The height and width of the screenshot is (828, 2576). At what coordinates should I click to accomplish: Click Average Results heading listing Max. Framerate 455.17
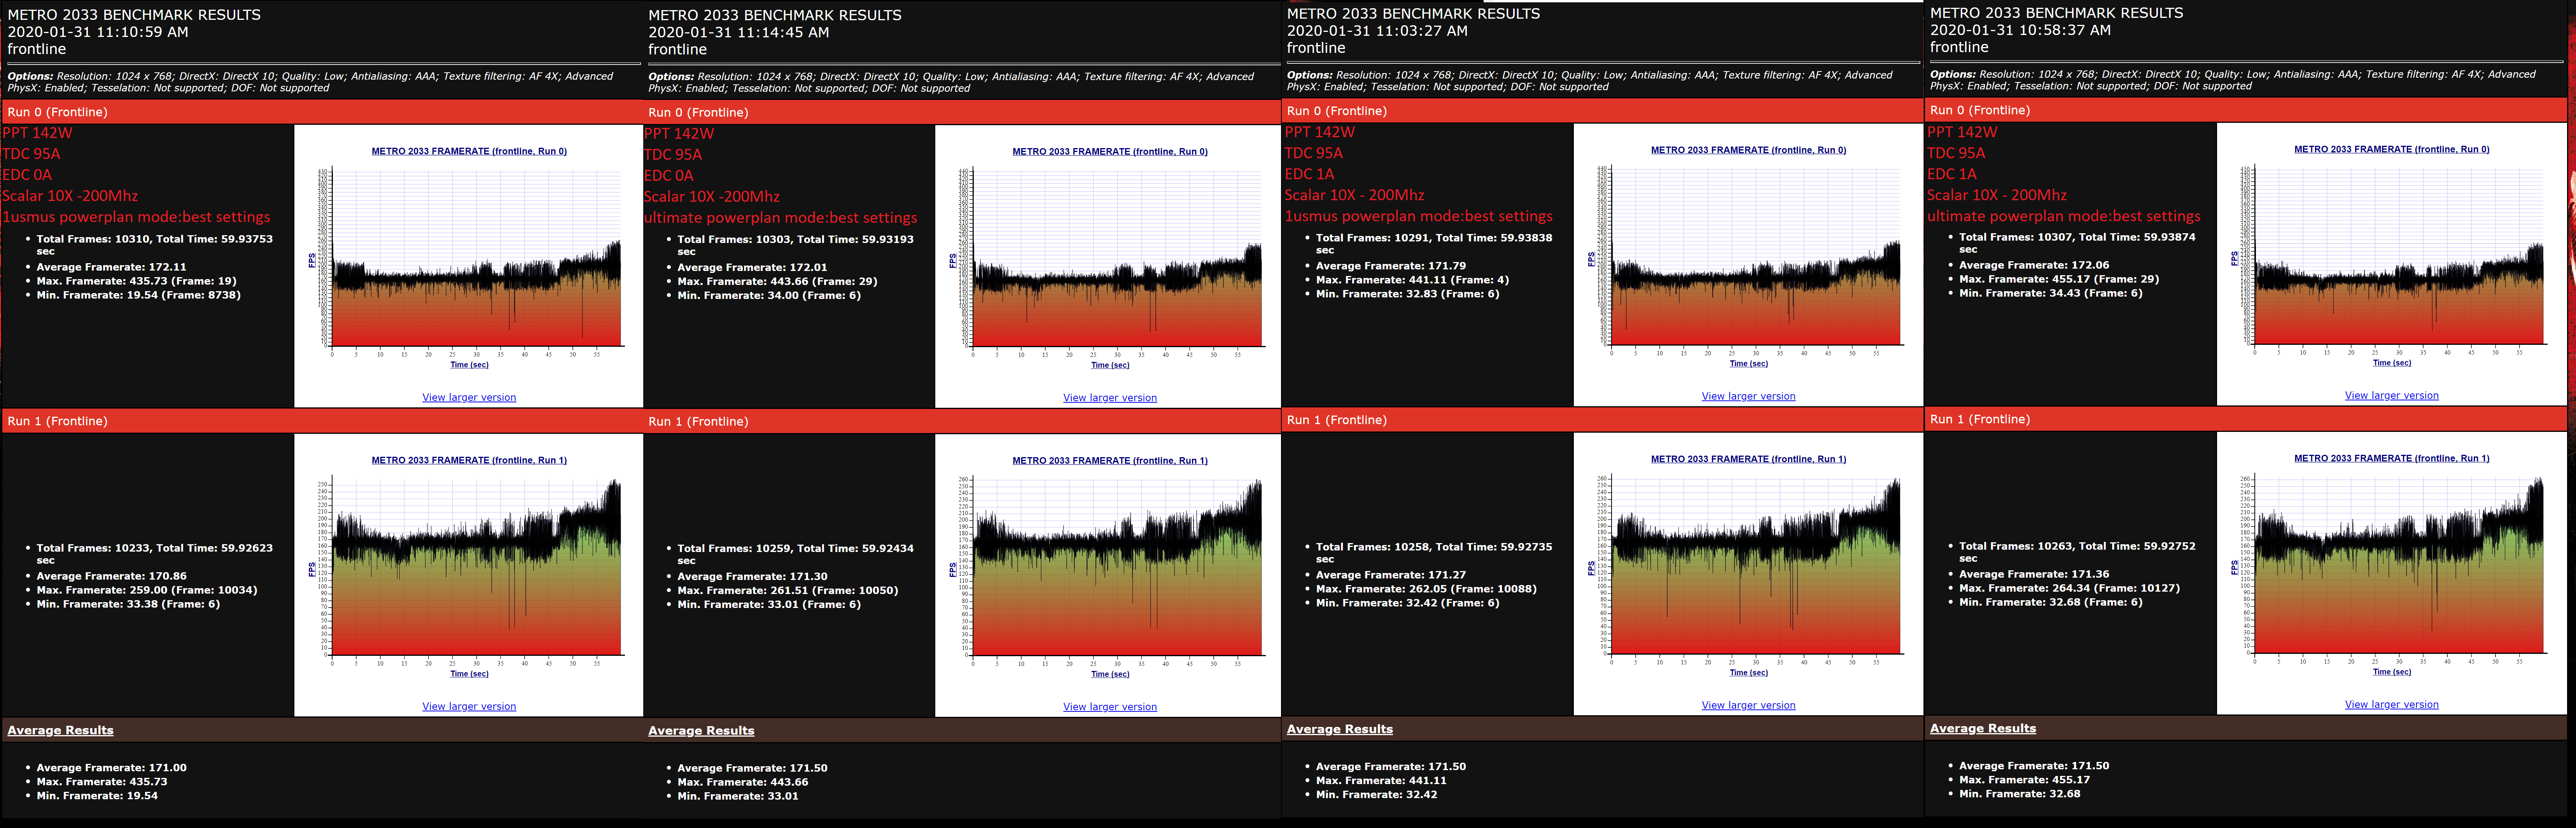coord(1982,728)
